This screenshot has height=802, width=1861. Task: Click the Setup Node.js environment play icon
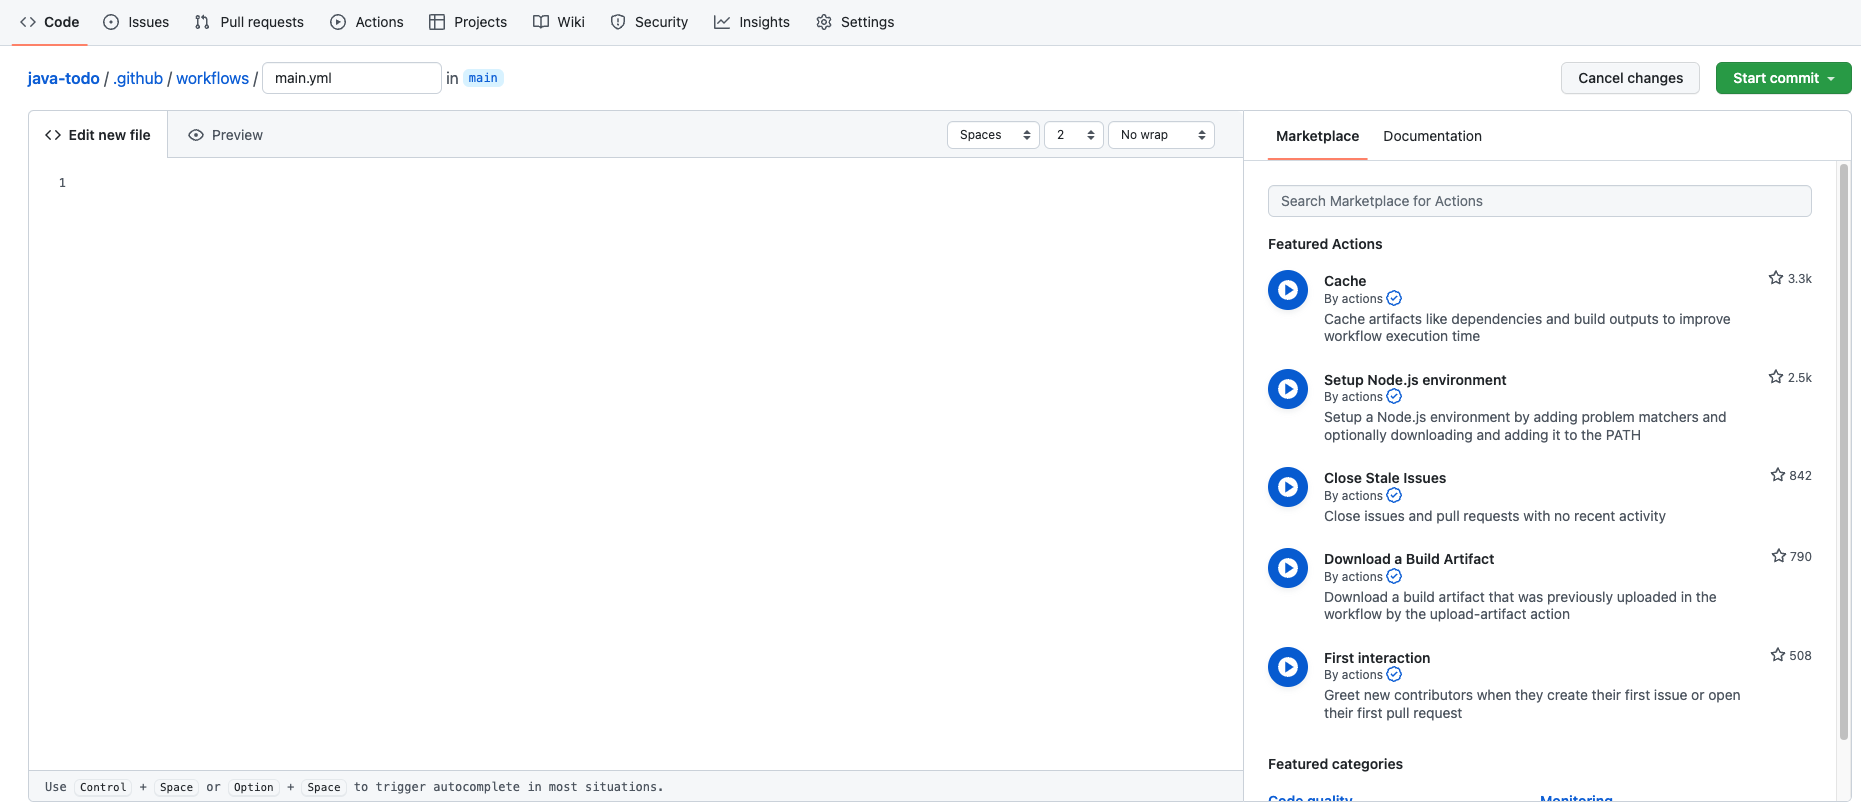(1288, 389)
